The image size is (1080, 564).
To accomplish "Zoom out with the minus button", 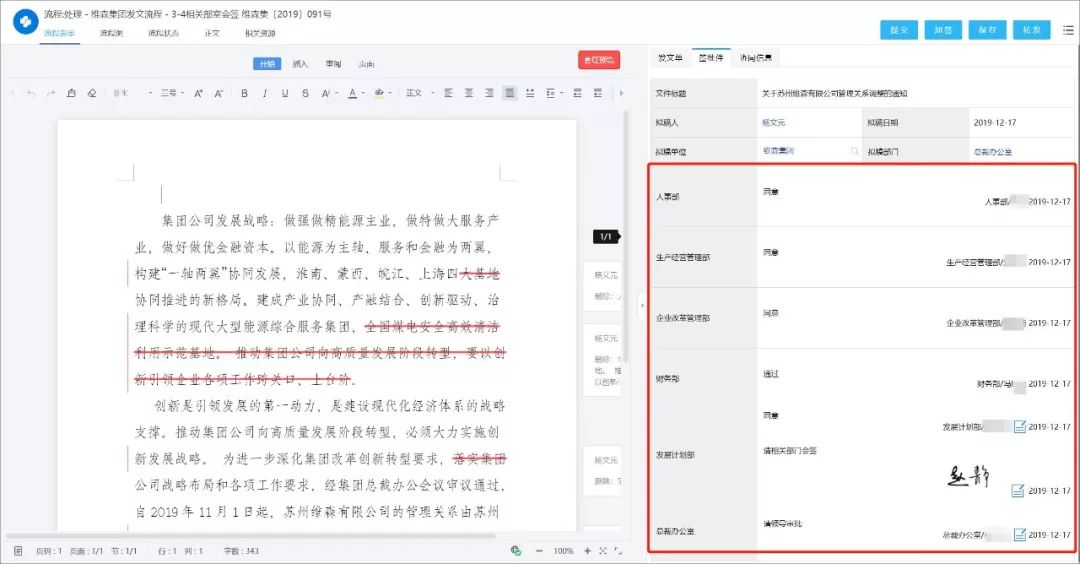I will pyautogui.click(x=539, y=551).
